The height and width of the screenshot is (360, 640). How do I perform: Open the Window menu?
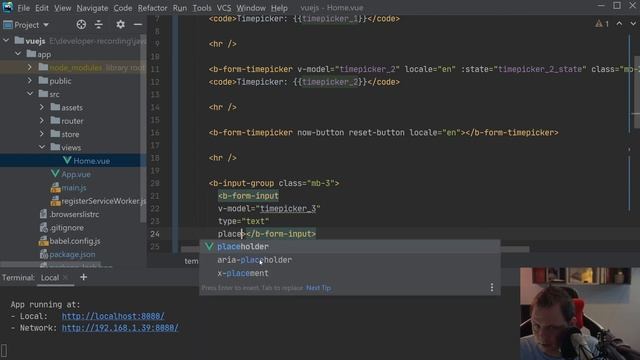[251, 8]
